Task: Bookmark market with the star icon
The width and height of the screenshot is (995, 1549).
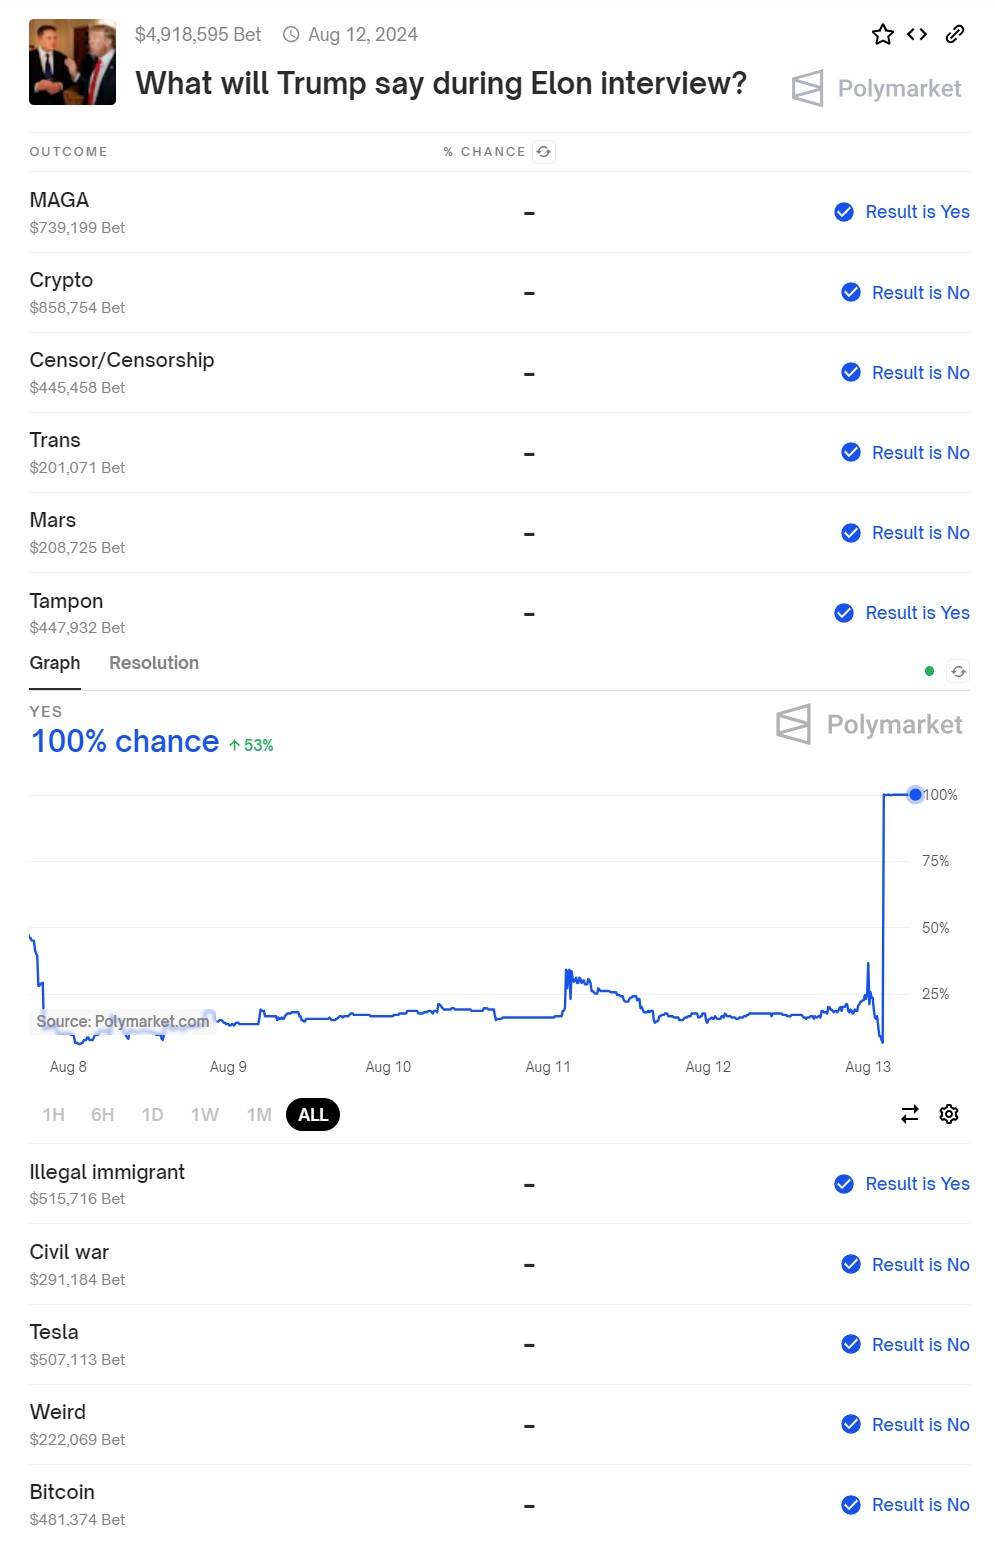Action: (x=882, y=35)
